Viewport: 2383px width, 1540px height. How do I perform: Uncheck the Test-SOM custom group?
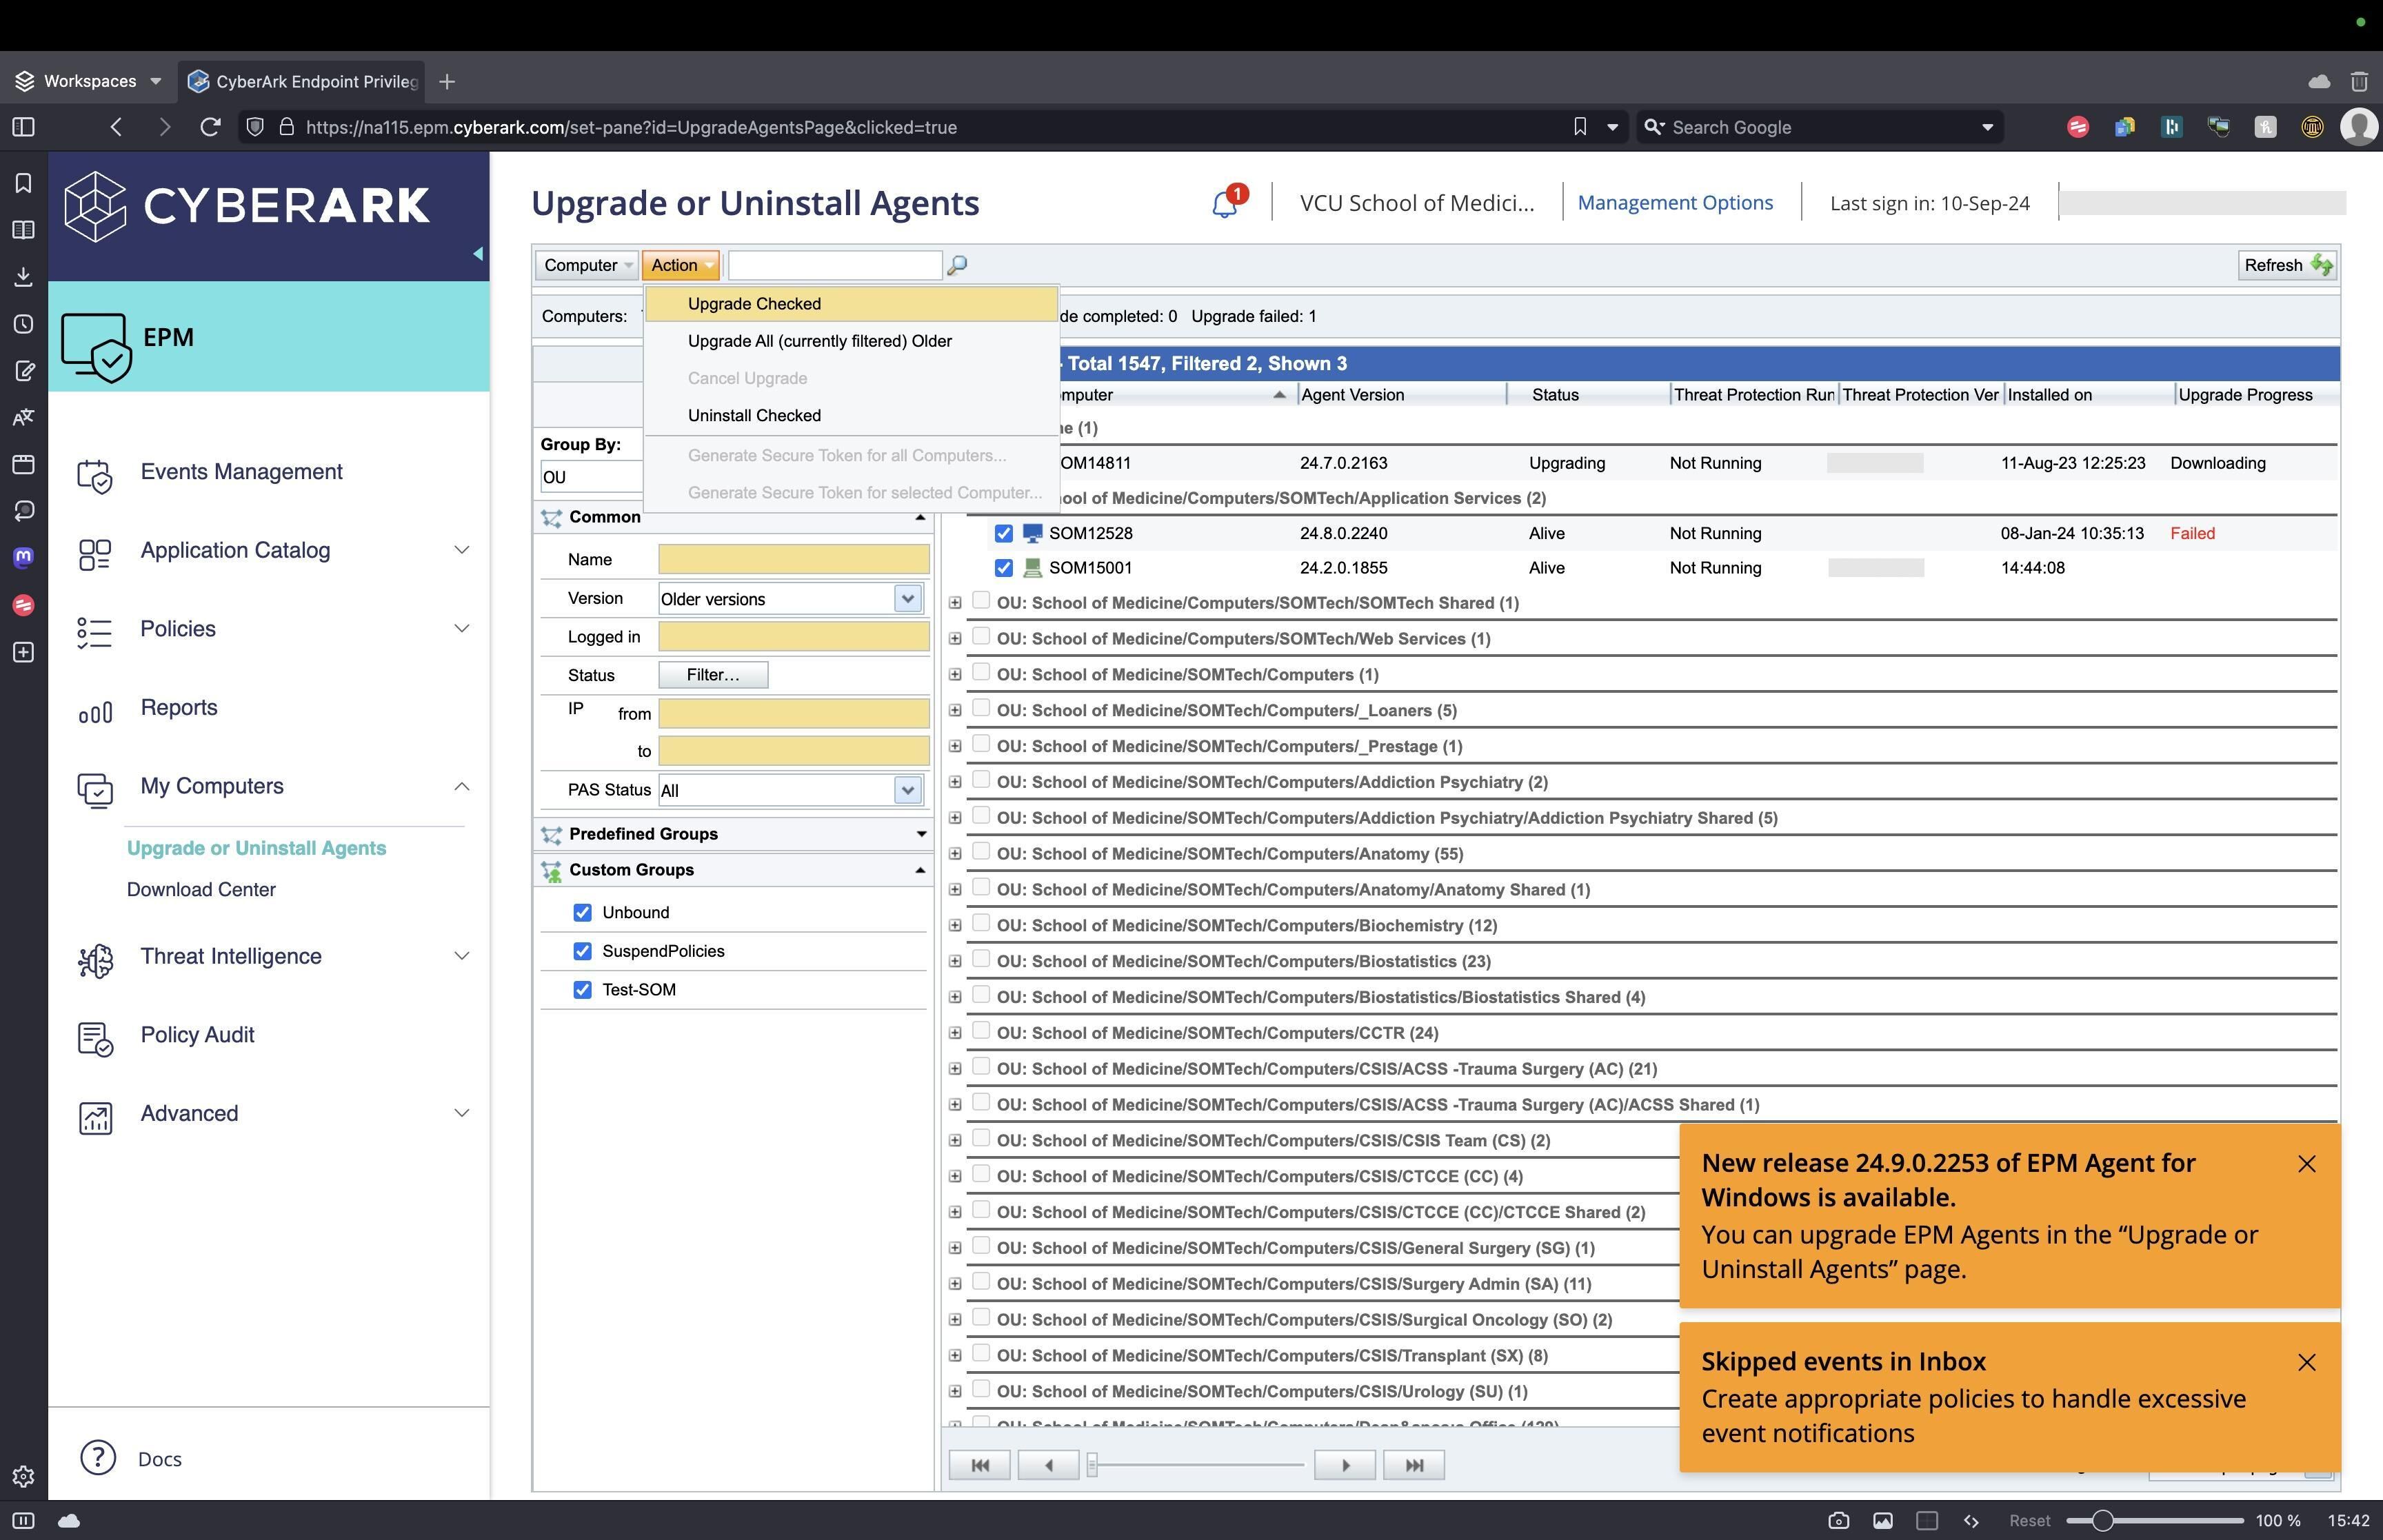[x=582, y=990]
